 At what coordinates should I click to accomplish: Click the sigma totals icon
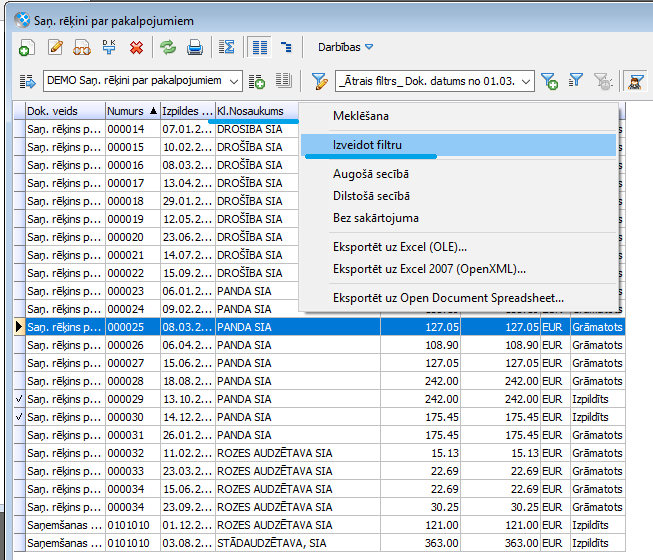coord(227,47)
